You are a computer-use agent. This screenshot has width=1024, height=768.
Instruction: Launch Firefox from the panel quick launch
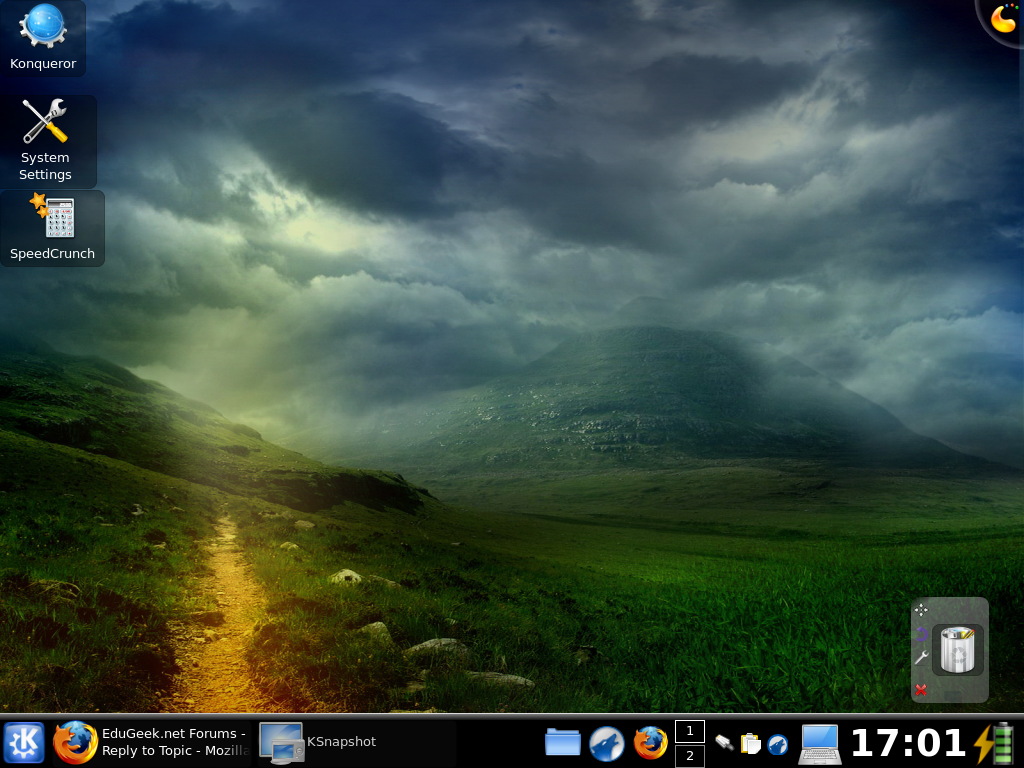coord(650,743)
